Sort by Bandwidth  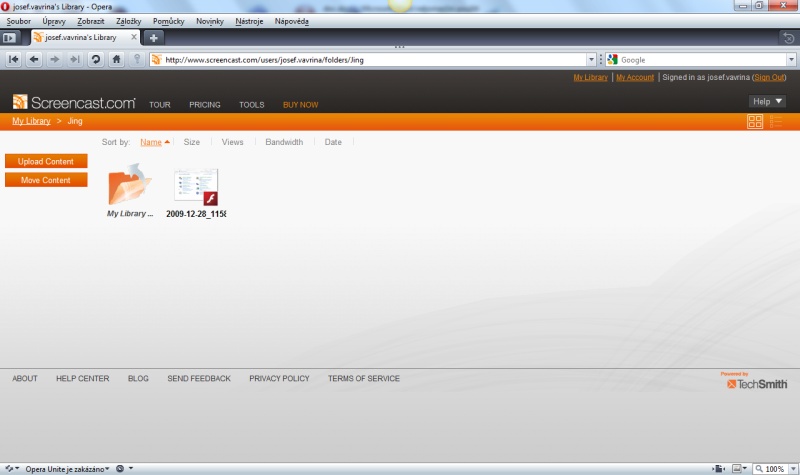click(x=284, y=142)
